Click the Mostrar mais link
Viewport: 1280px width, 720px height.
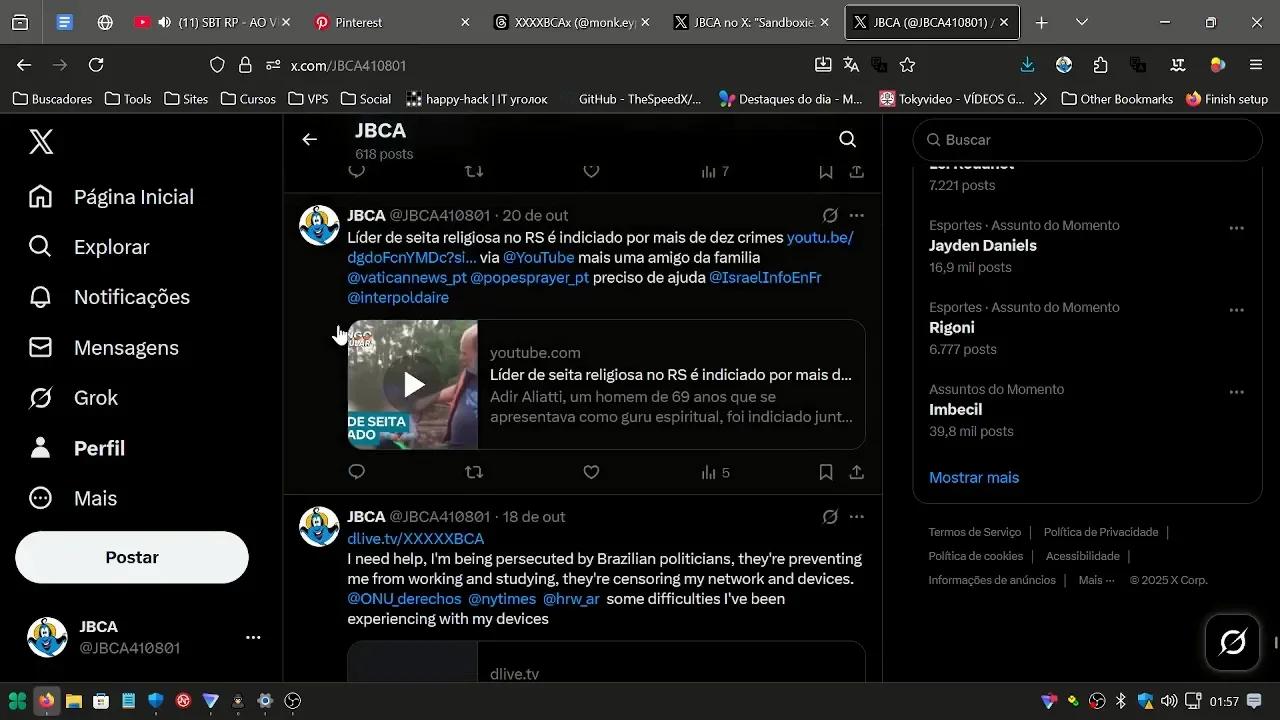point(973,477)
